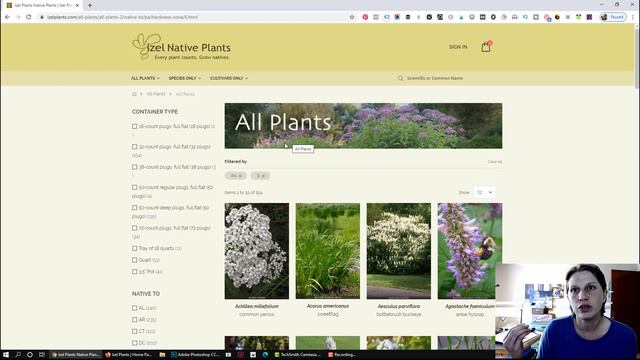Check the DC native-to checkbox
The image size is (640, 360).
click(134, 343)
